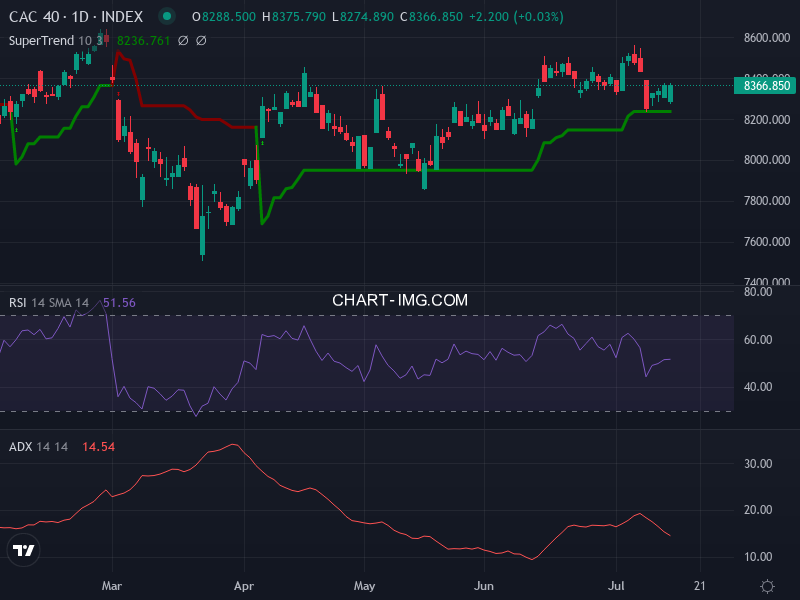The width and height of the screenshot is (800, 600).
Task: Click the RSI value 51.56
Action: point(119,303)
